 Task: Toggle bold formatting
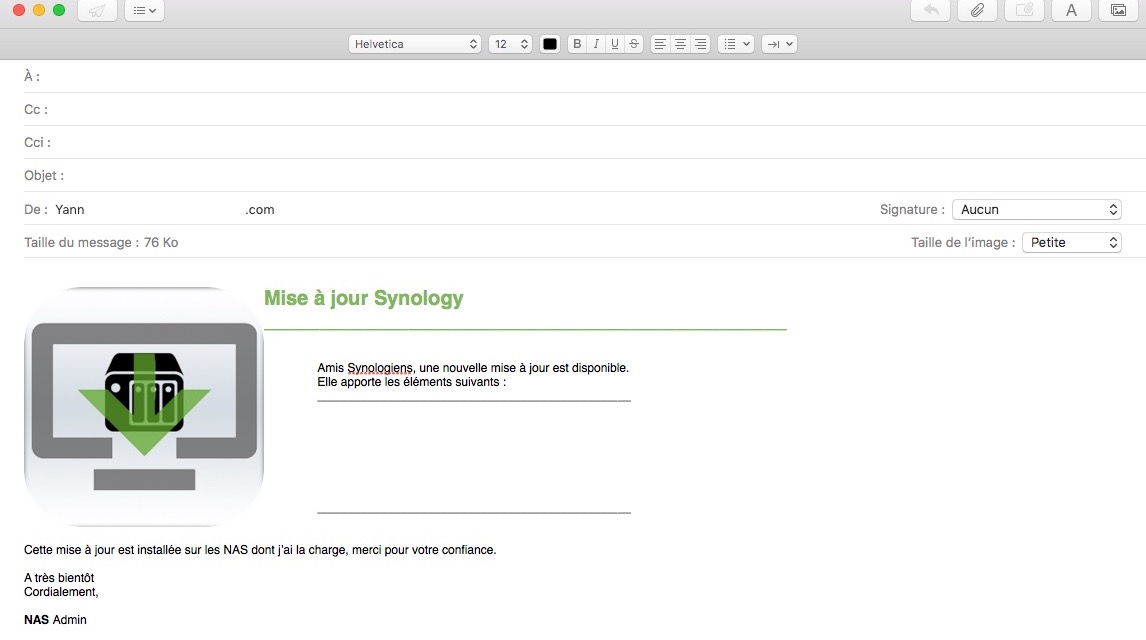(x=577, y=44)
